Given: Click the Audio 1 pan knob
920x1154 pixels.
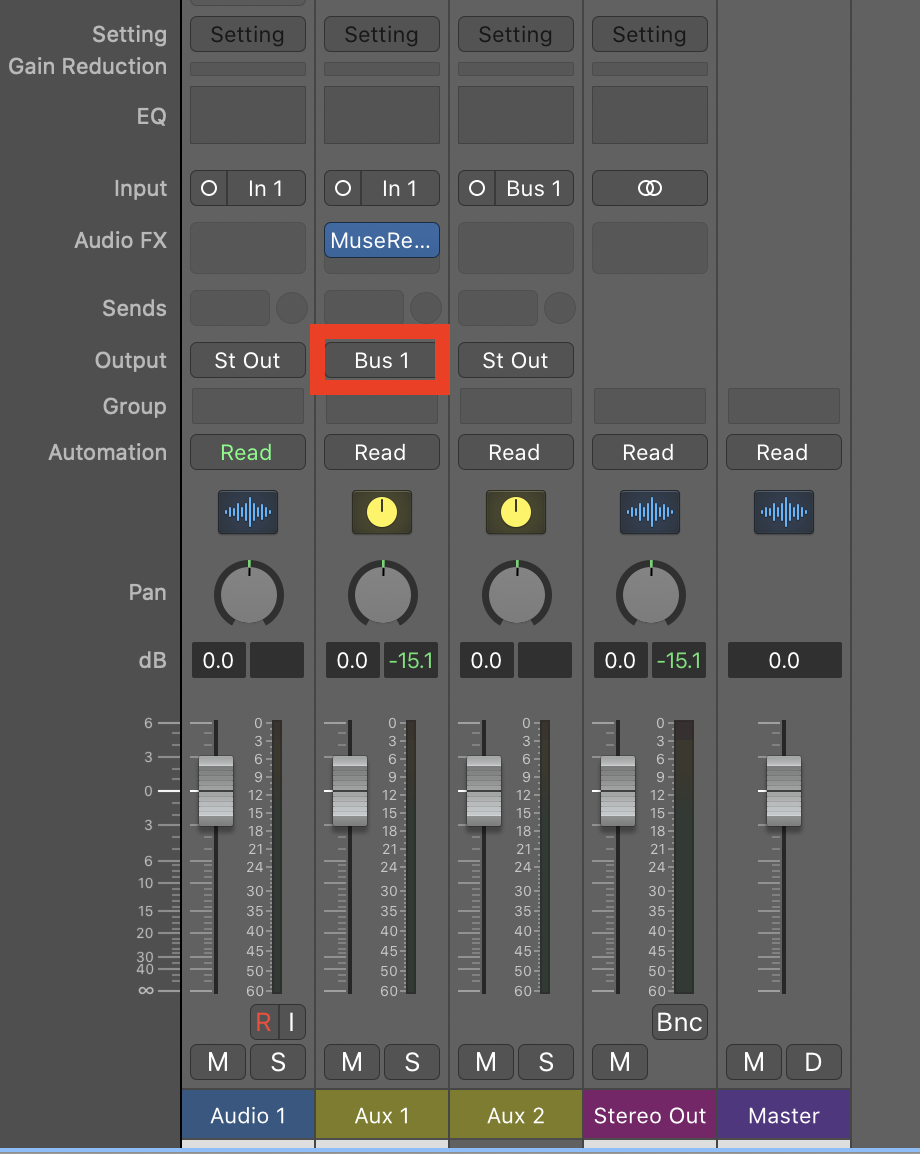Looking at the screenshot, I should point(248,594).
